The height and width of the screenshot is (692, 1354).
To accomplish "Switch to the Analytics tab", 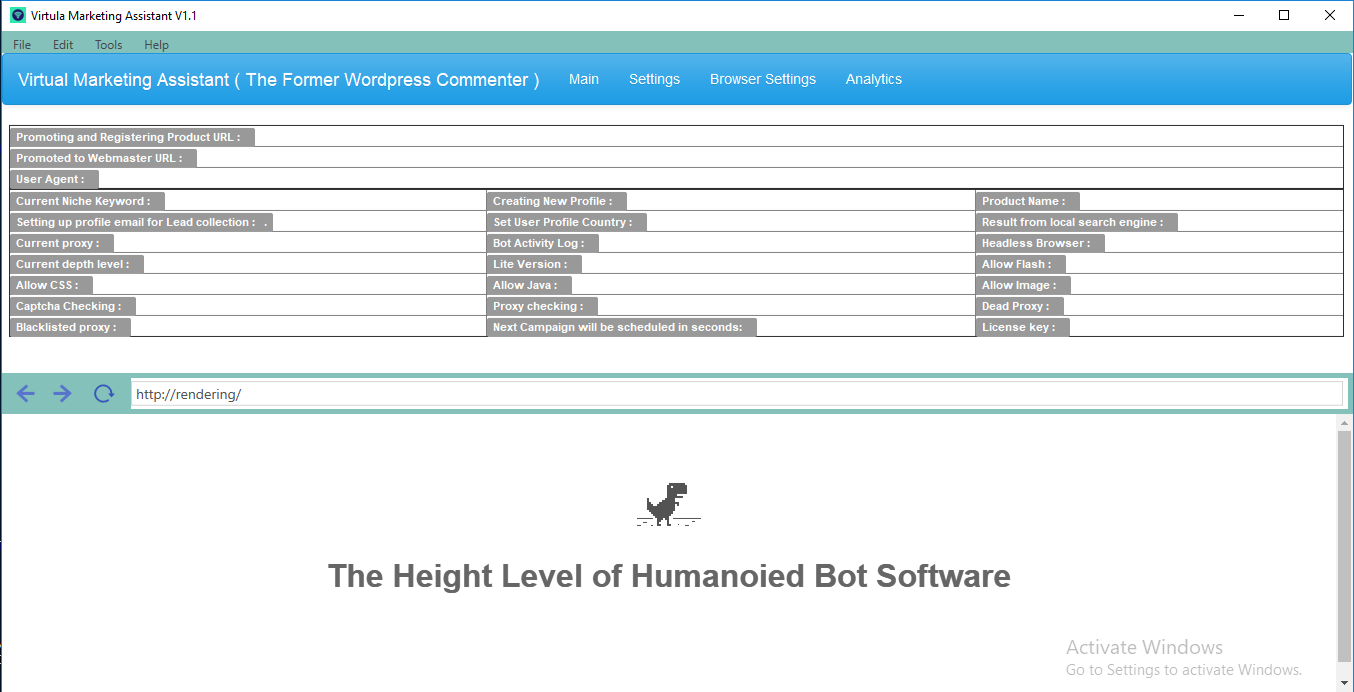I will coord(873,79).
